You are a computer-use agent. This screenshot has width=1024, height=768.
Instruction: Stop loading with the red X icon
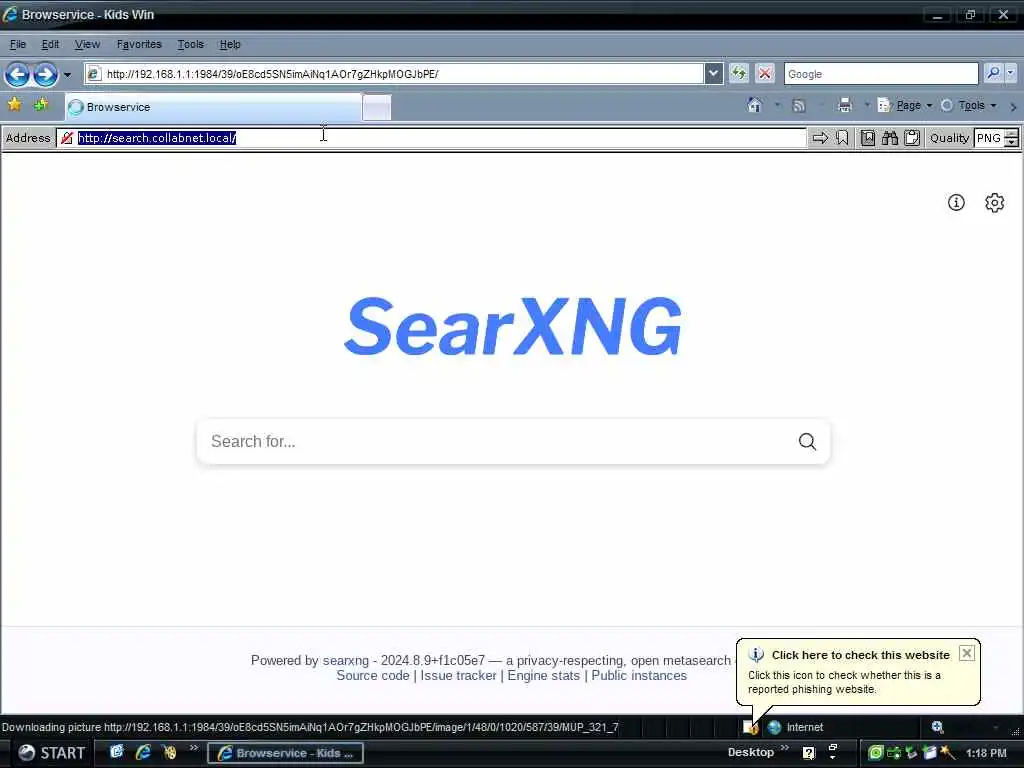(765, 73)
